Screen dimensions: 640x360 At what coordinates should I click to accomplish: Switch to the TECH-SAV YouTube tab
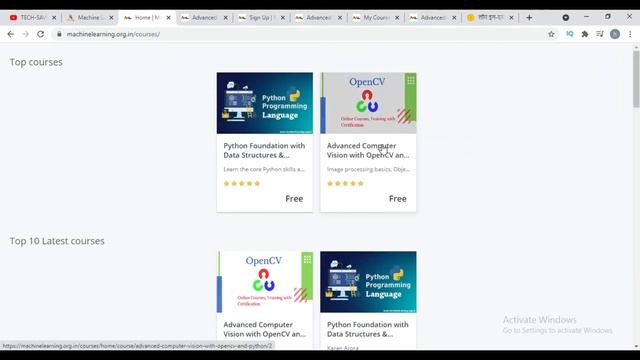coord(33,18)
